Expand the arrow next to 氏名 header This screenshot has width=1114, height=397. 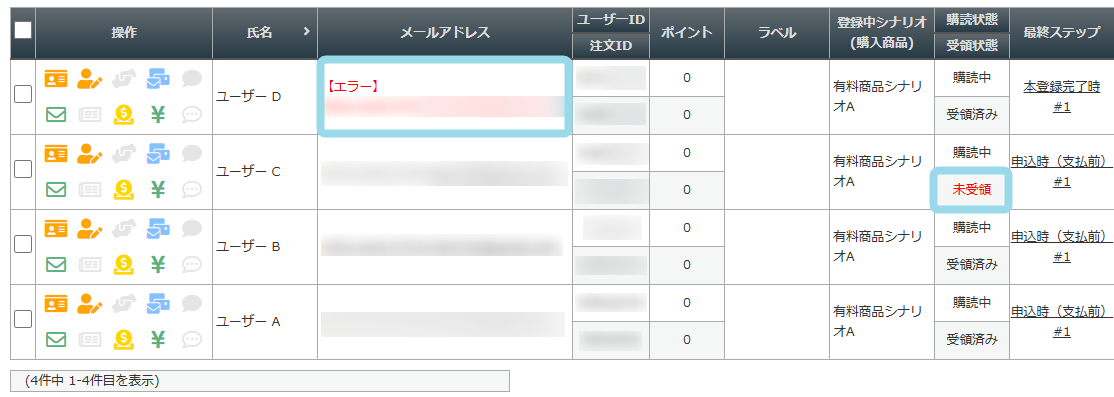click(x=306, y=32)
